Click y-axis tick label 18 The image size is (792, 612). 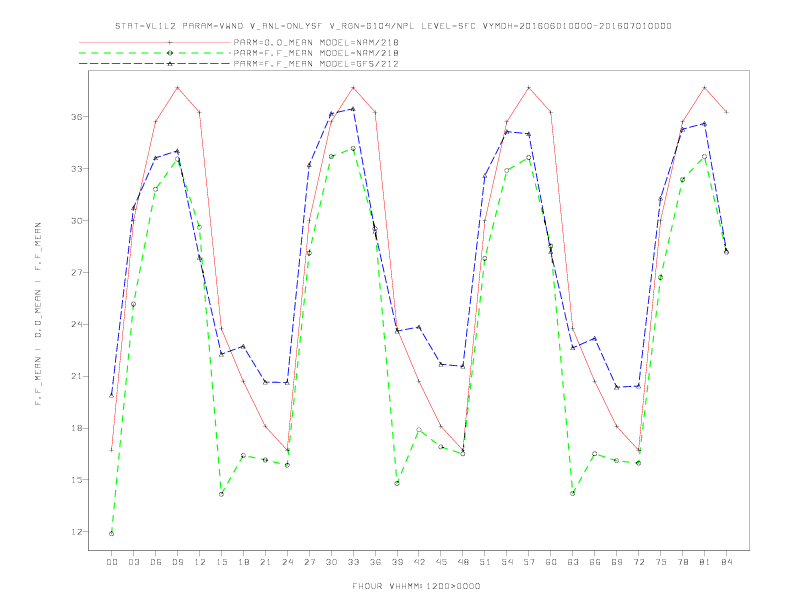click(x=76, y=428)
